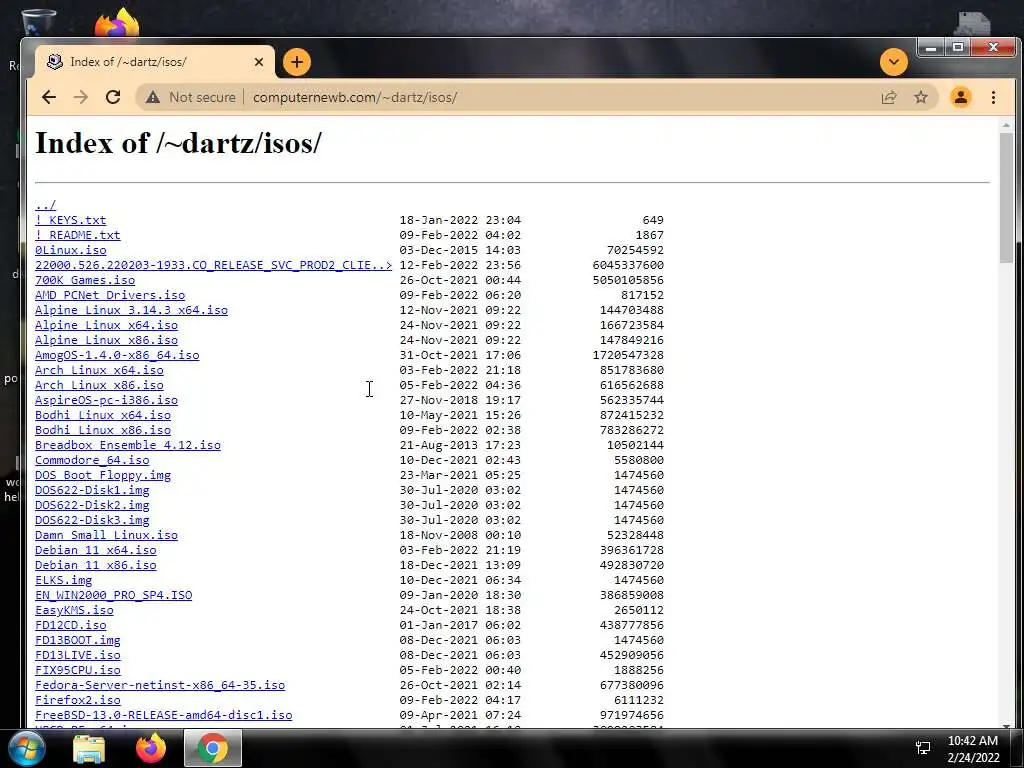Launch Firefox from the taskbar

tap(151, 748)
